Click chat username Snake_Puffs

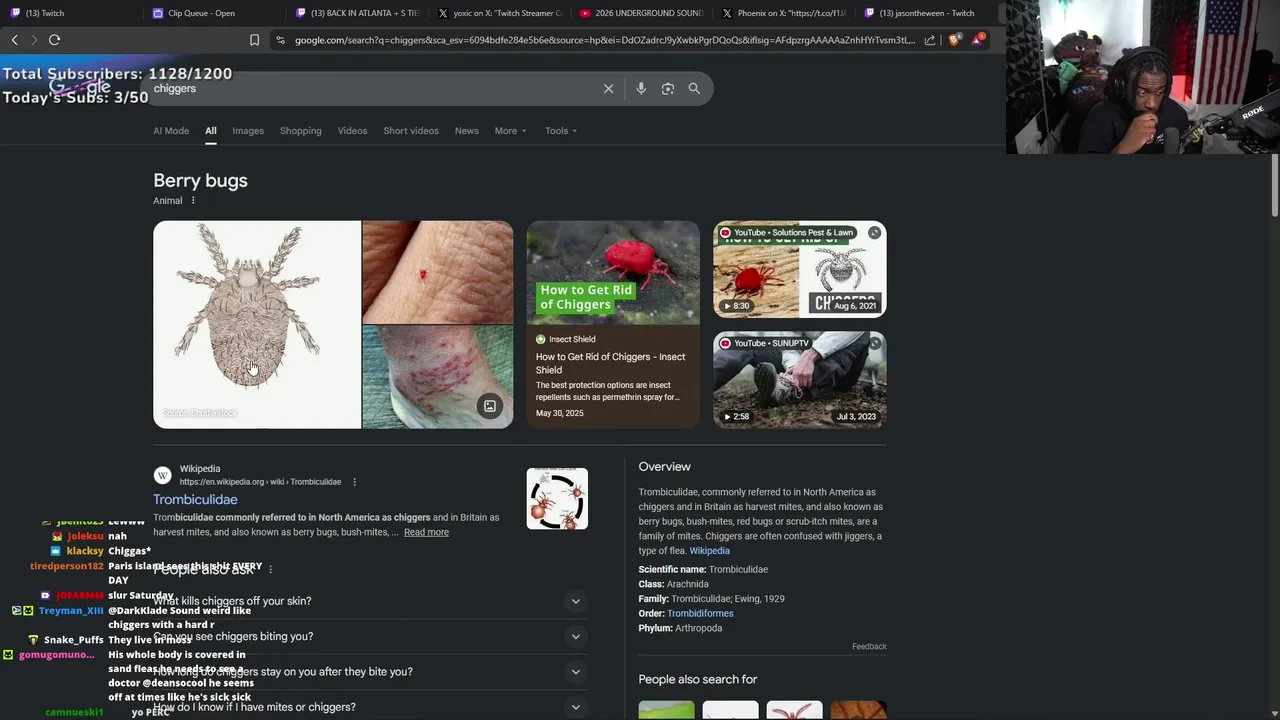[x=74, y=640]
